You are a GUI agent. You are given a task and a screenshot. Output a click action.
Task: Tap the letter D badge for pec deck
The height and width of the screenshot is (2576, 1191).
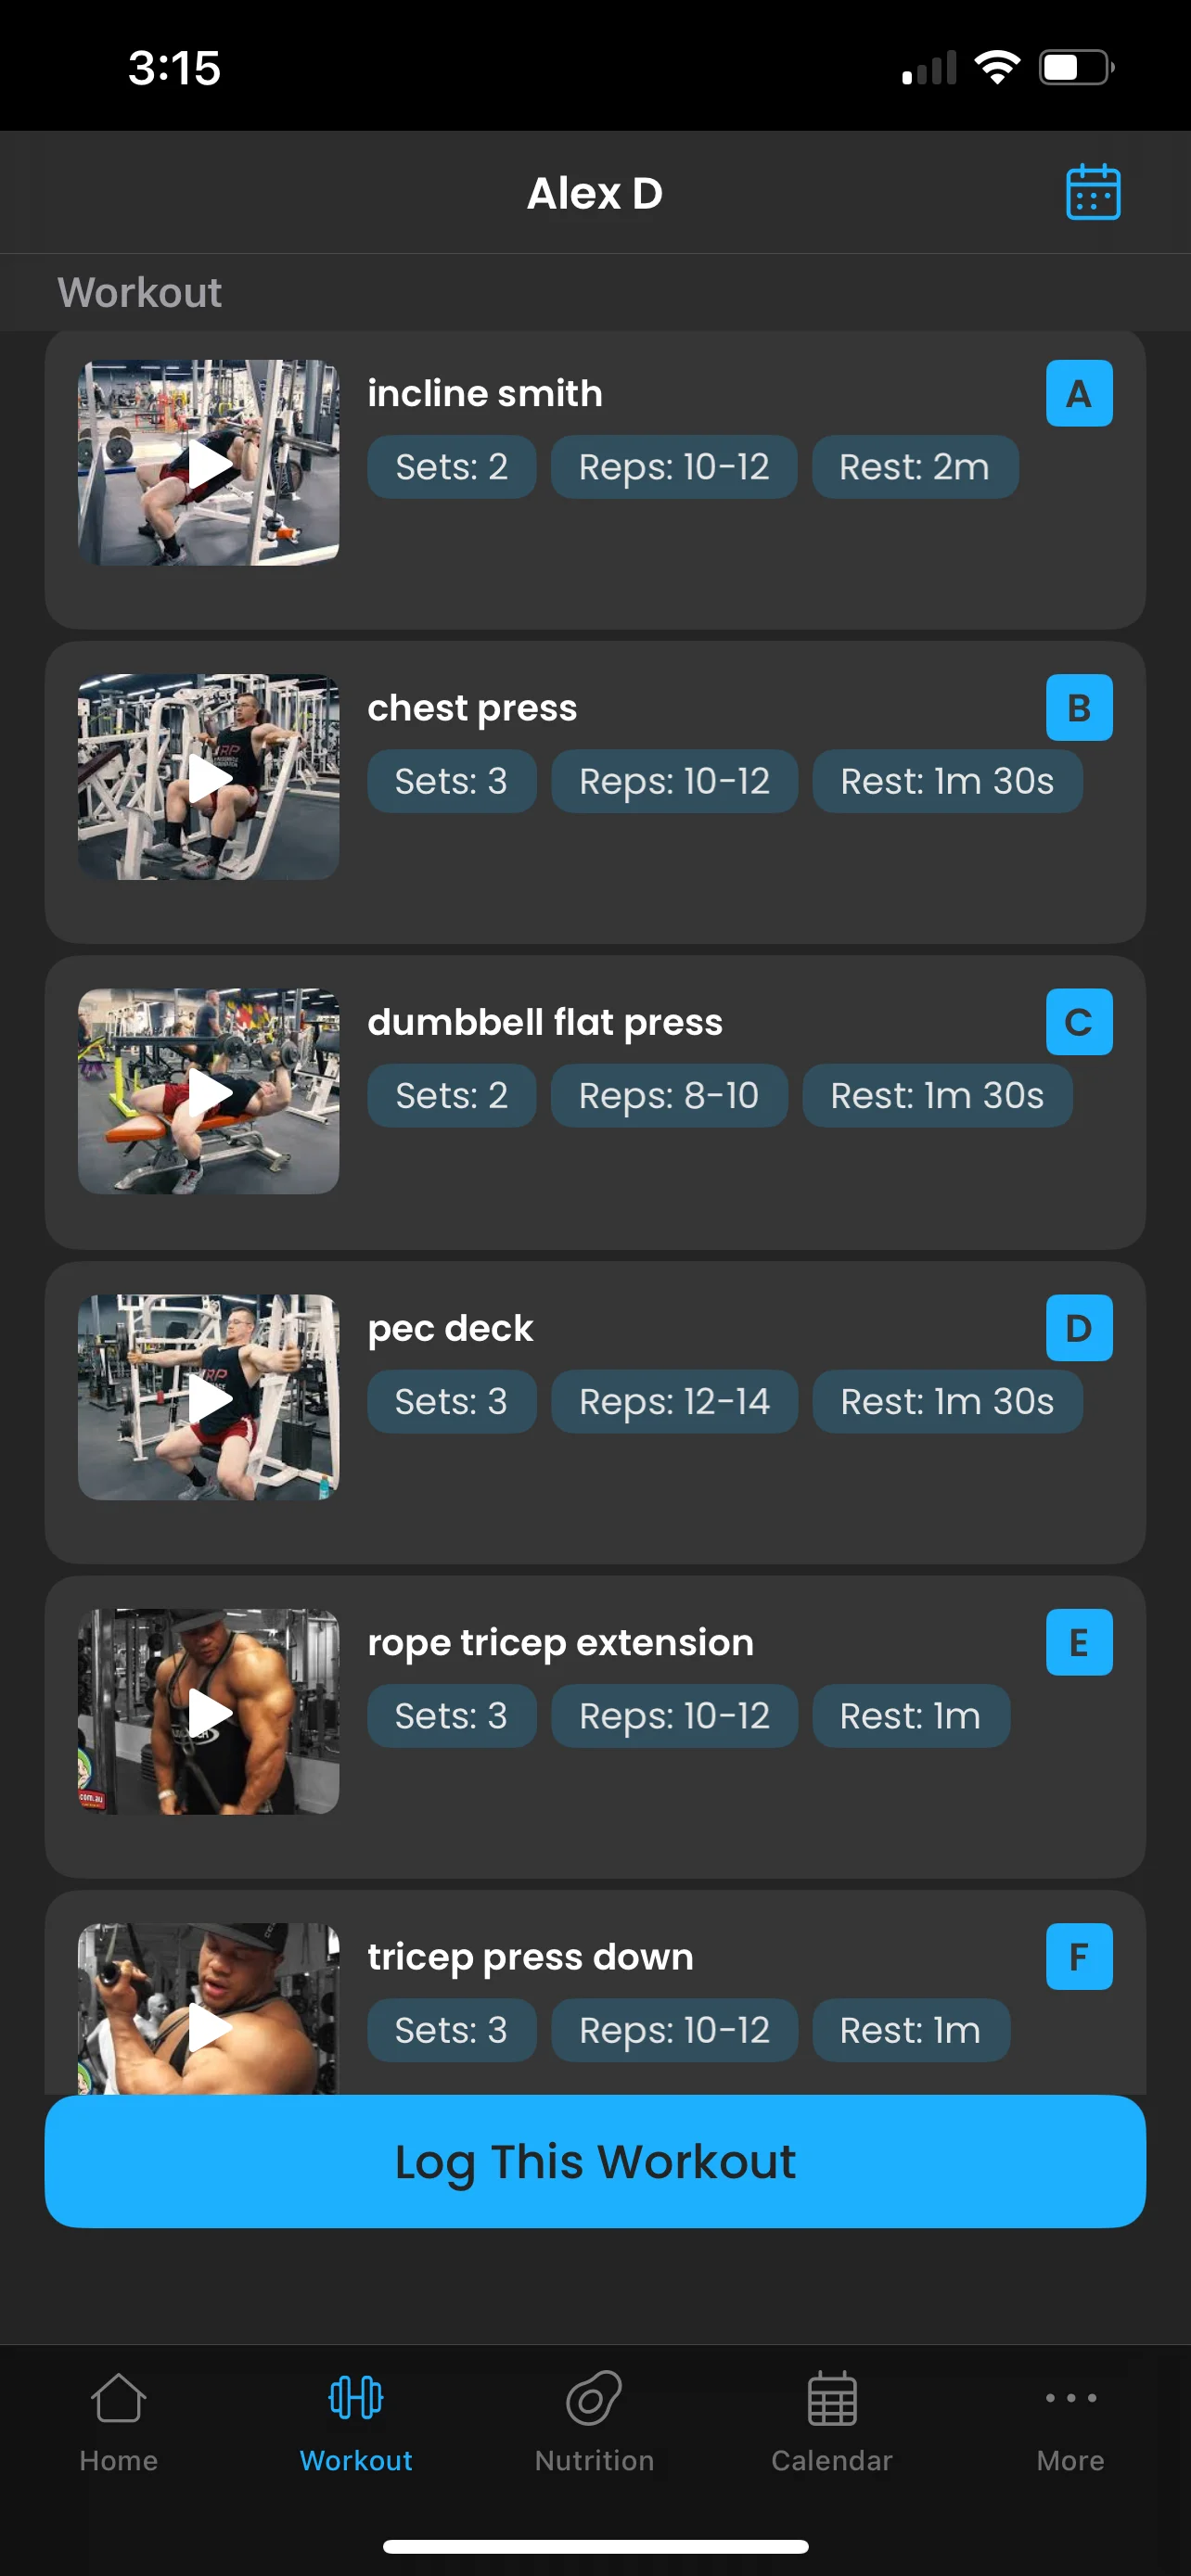[x=1078, y=1327]
